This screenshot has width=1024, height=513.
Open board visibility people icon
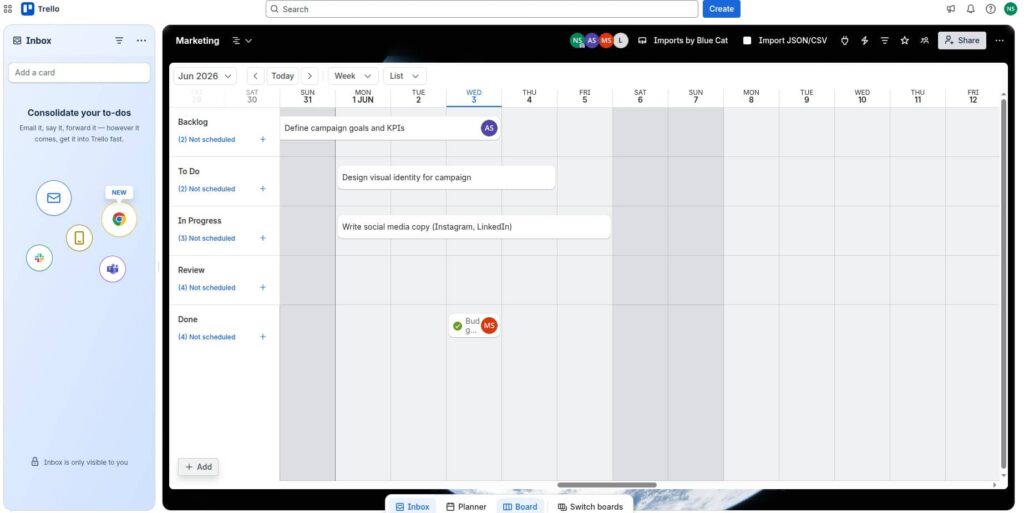(x=924, y=40)
